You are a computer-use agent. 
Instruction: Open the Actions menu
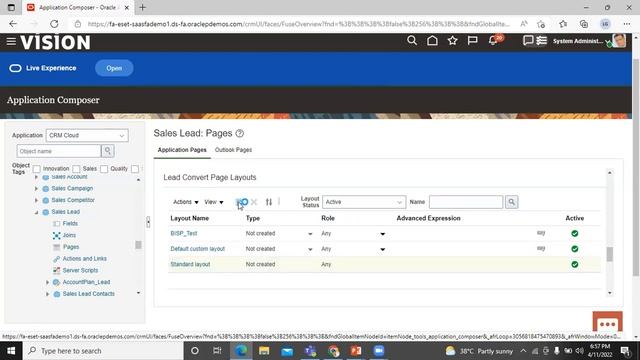coord(186,202)
